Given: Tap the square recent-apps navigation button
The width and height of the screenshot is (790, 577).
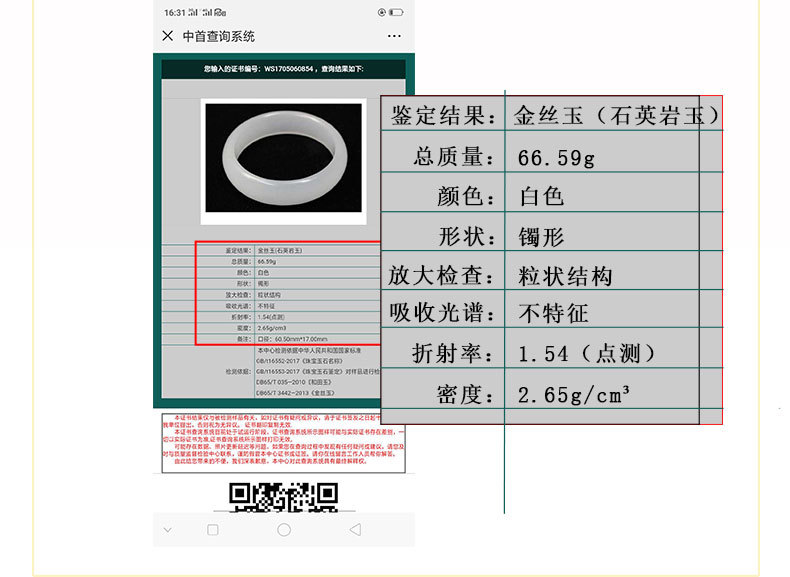Looking at the screenshot, I should click(x=213, y=530).
